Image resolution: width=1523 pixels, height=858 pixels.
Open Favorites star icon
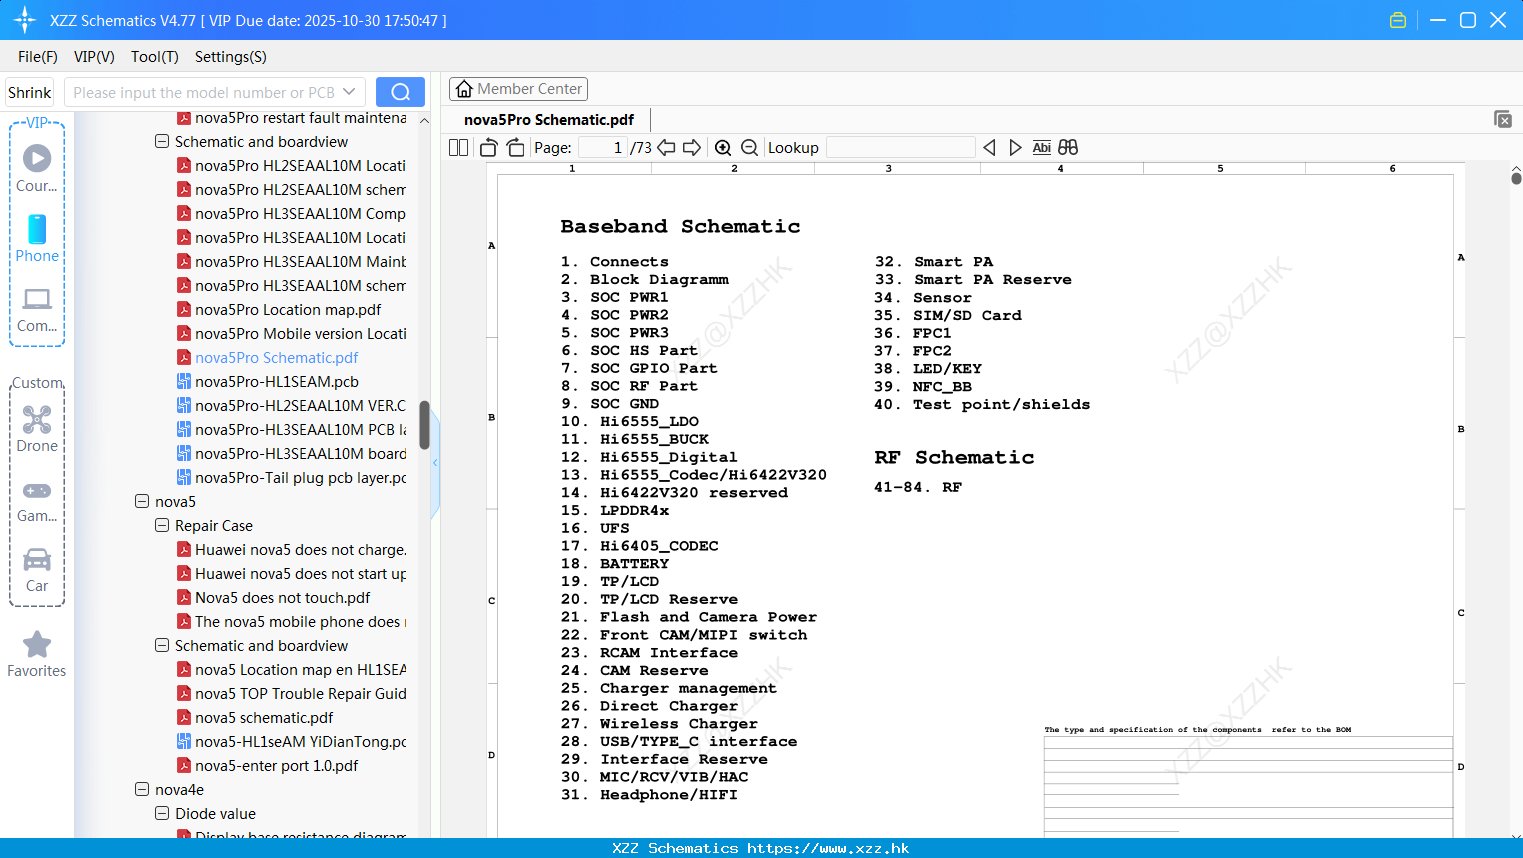tap(37, 655)
